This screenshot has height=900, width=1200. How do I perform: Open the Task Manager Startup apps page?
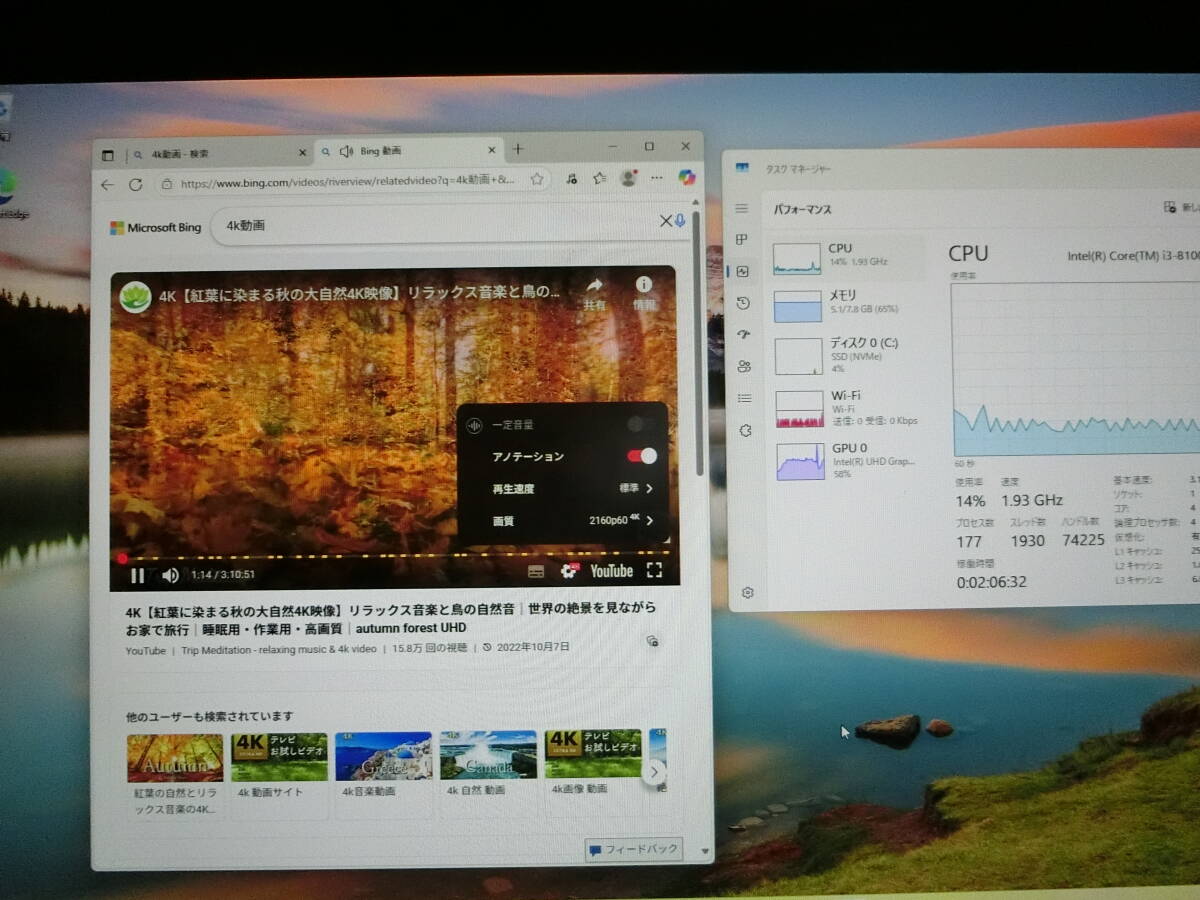click(743, 335)
